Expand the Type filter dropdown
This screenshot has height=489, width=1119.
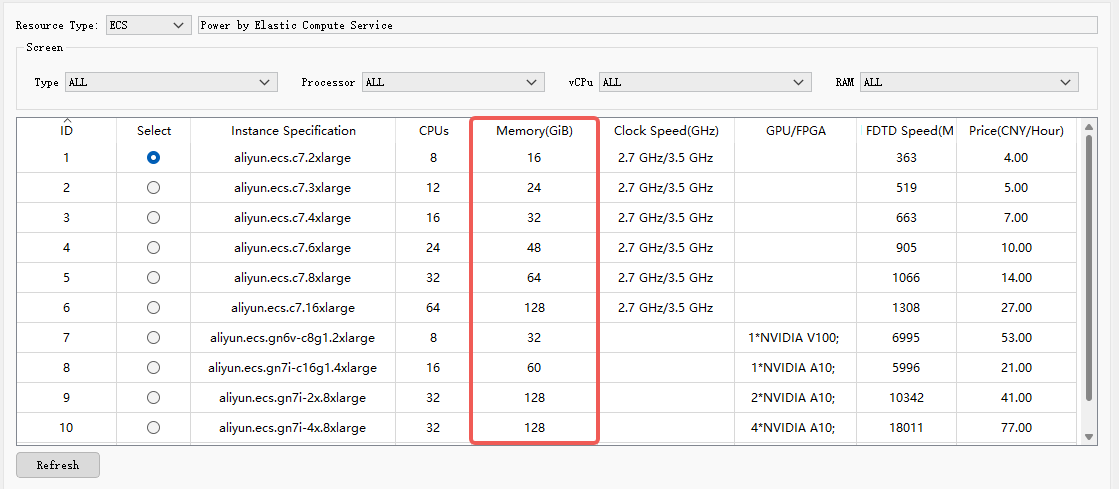(171, 82)
